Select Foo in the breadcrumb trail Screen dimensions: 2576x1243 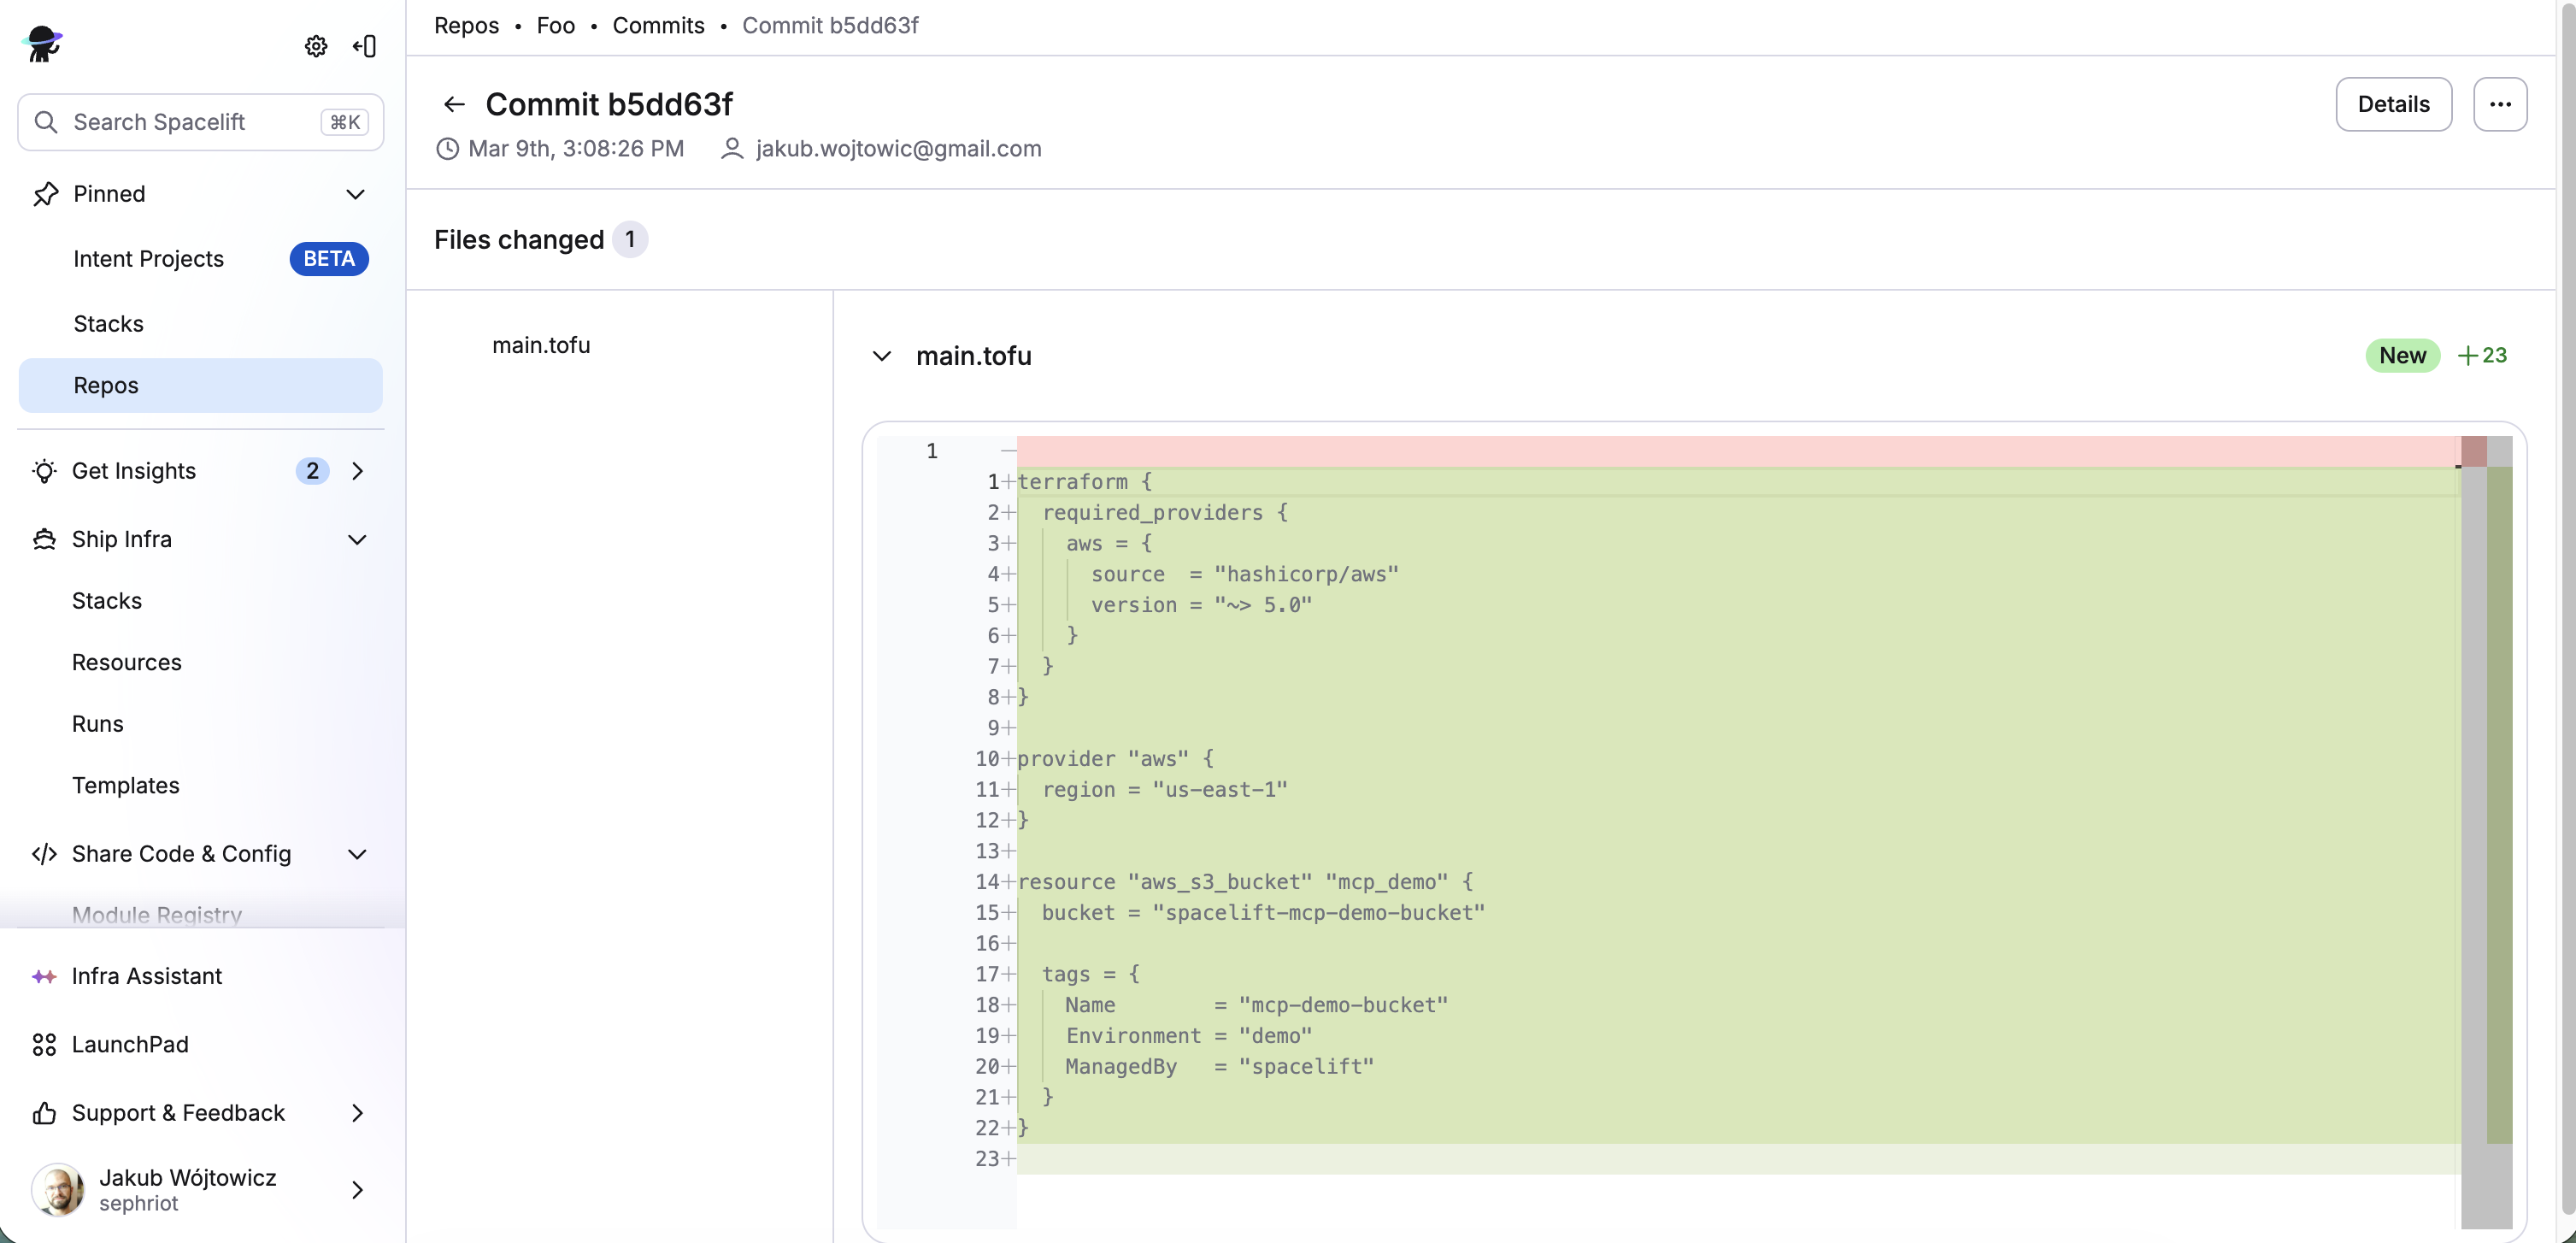555,25
